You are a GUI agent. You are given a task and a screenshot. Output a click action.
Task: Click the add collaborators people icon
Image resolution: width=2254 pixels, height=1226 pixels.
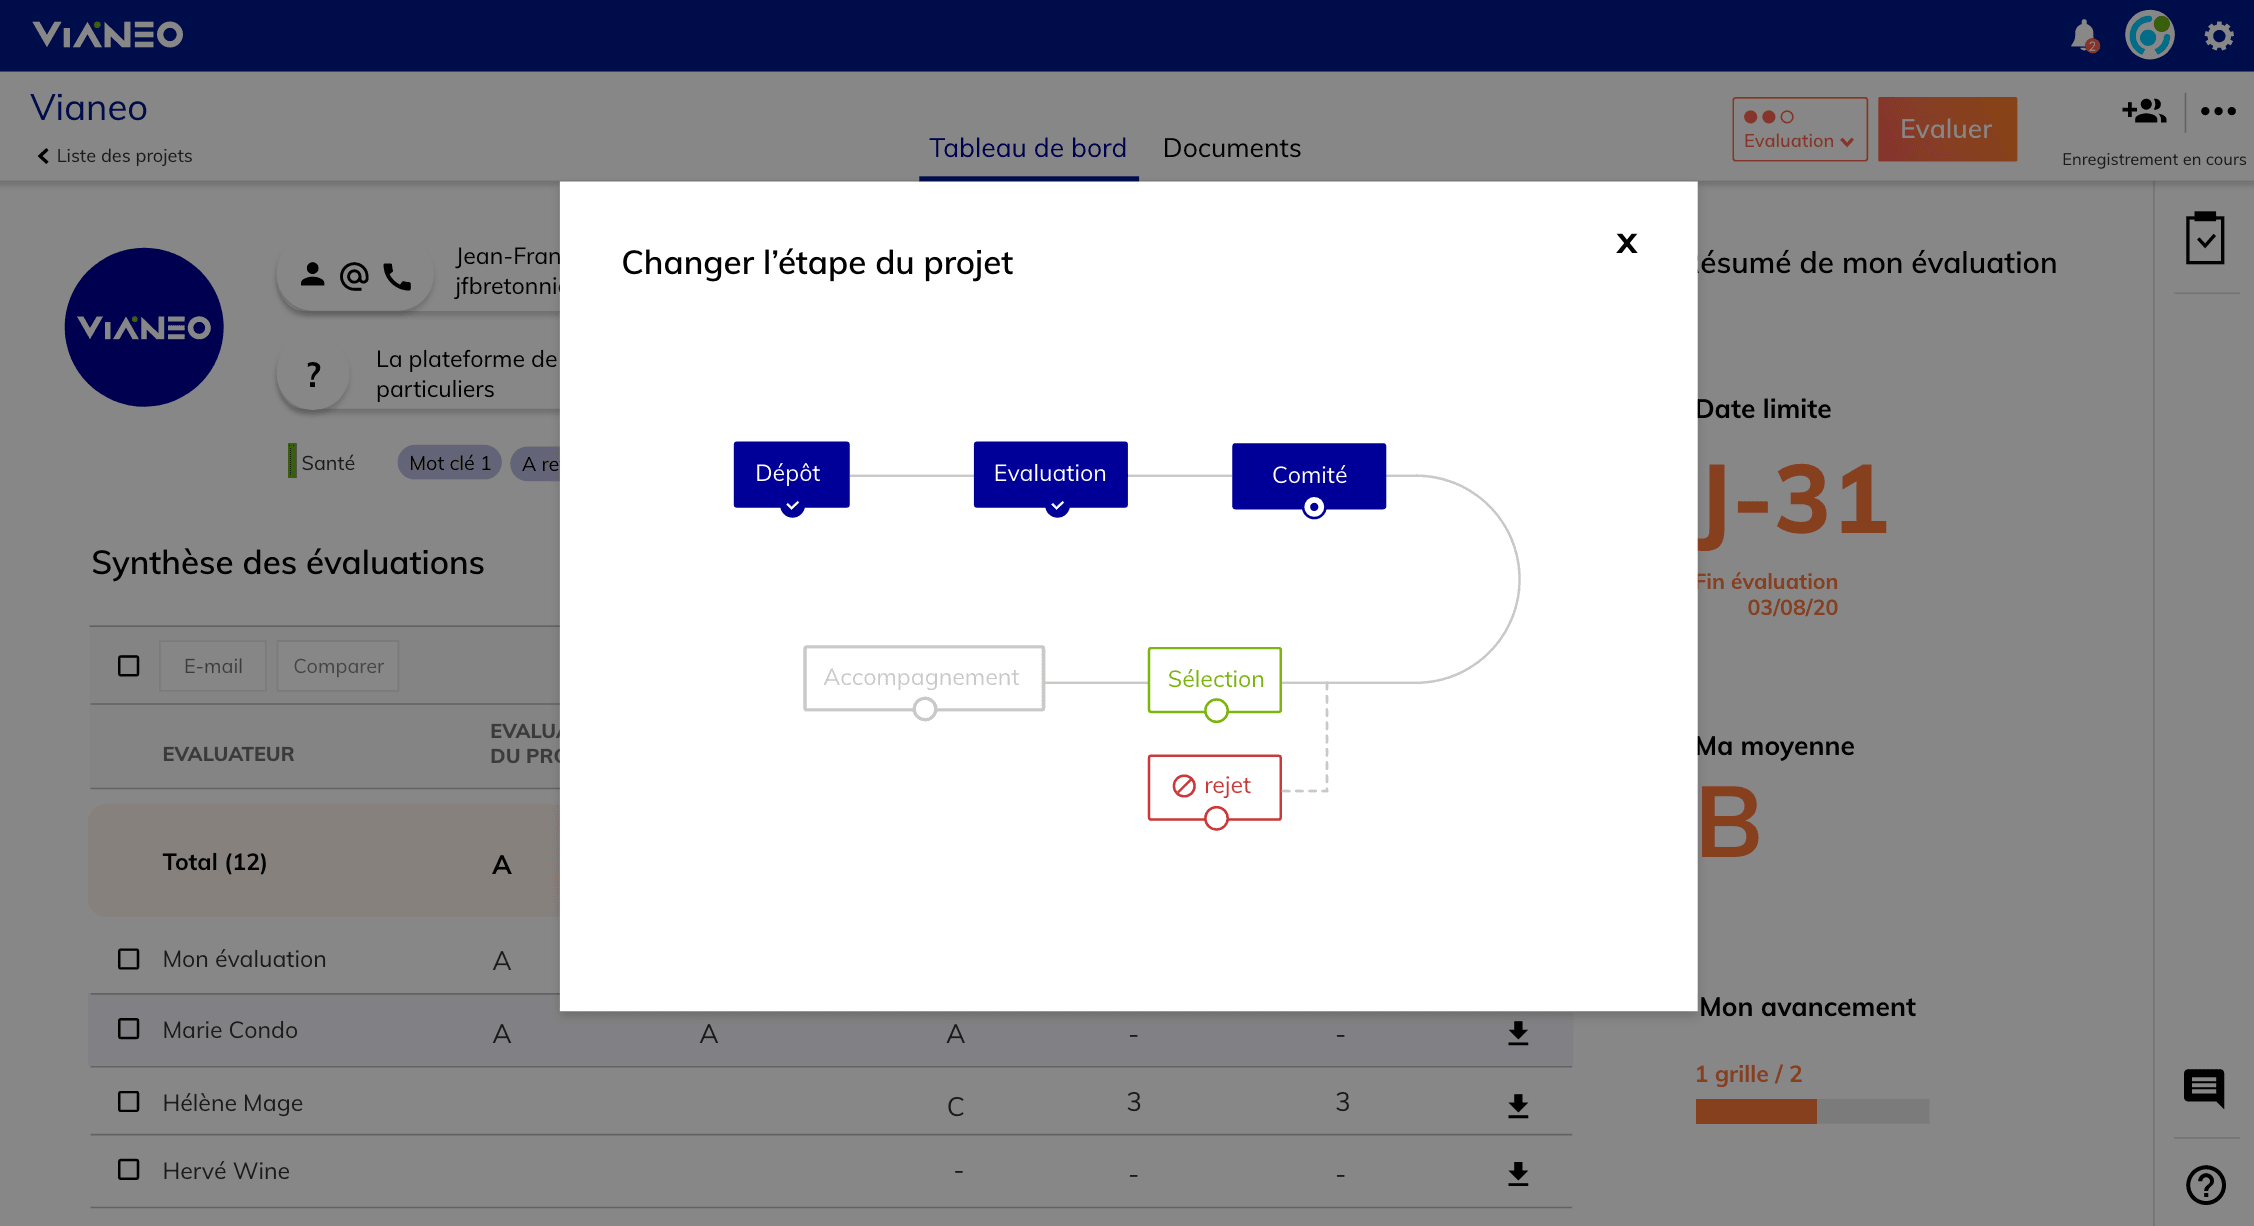[2143, 111]
